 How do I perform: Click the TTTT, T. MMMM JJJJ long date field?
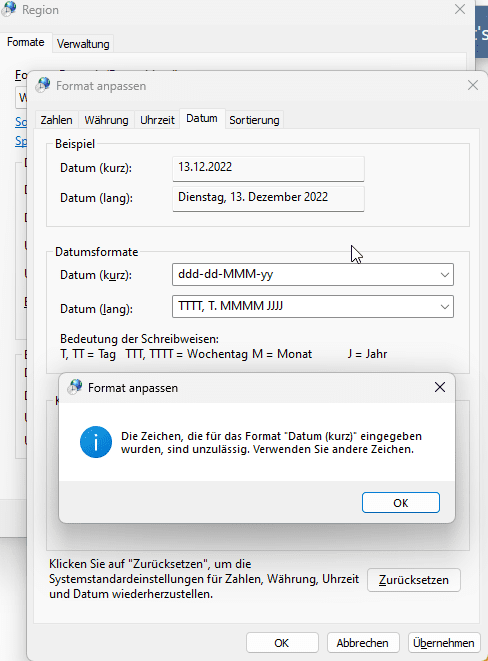tap(313, 306)
